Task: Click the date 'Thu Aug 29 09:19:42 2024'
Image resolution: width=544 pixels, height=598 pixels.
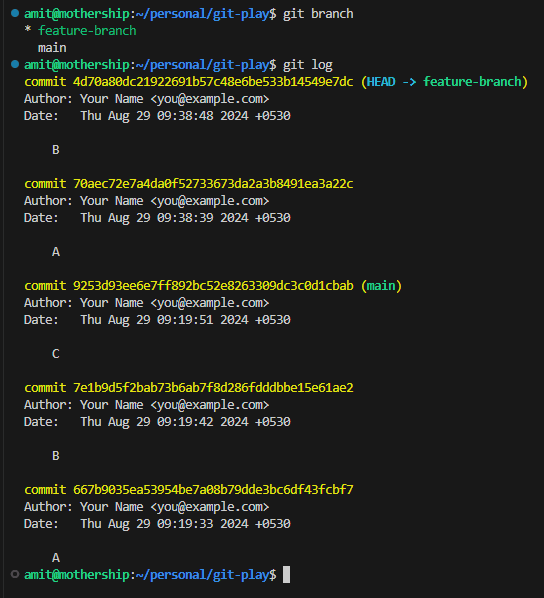Action: 164,422
